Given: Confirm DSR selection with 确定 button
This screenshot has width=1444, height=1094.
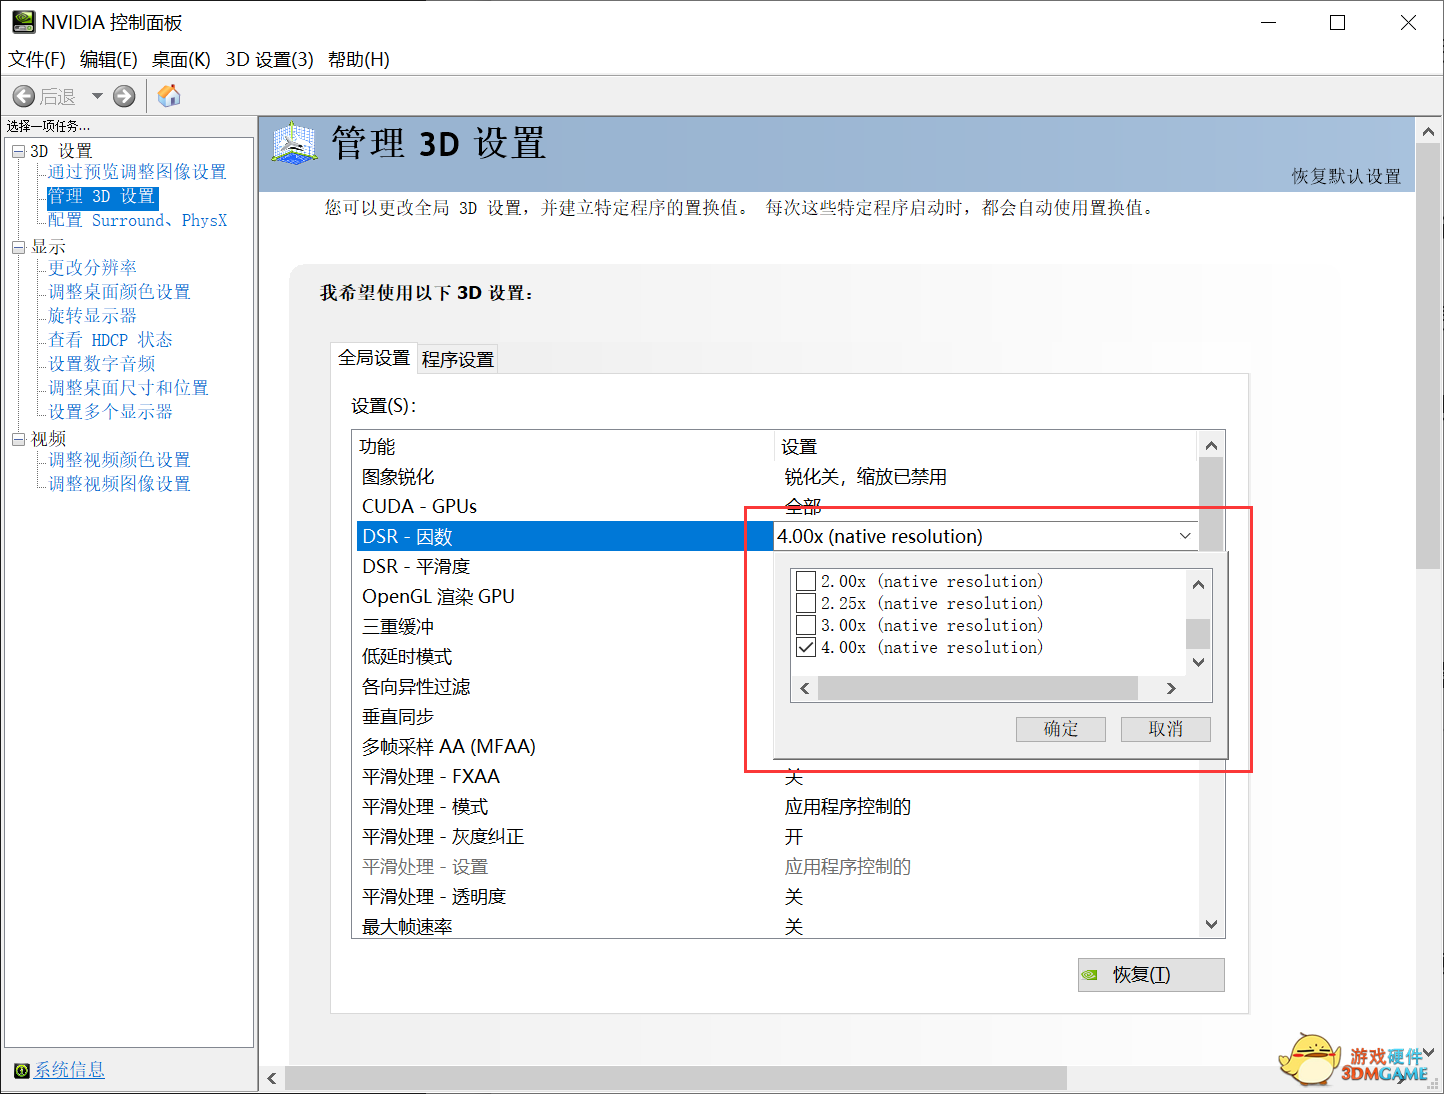Looking at the screenshot, I should [1061, 729].
